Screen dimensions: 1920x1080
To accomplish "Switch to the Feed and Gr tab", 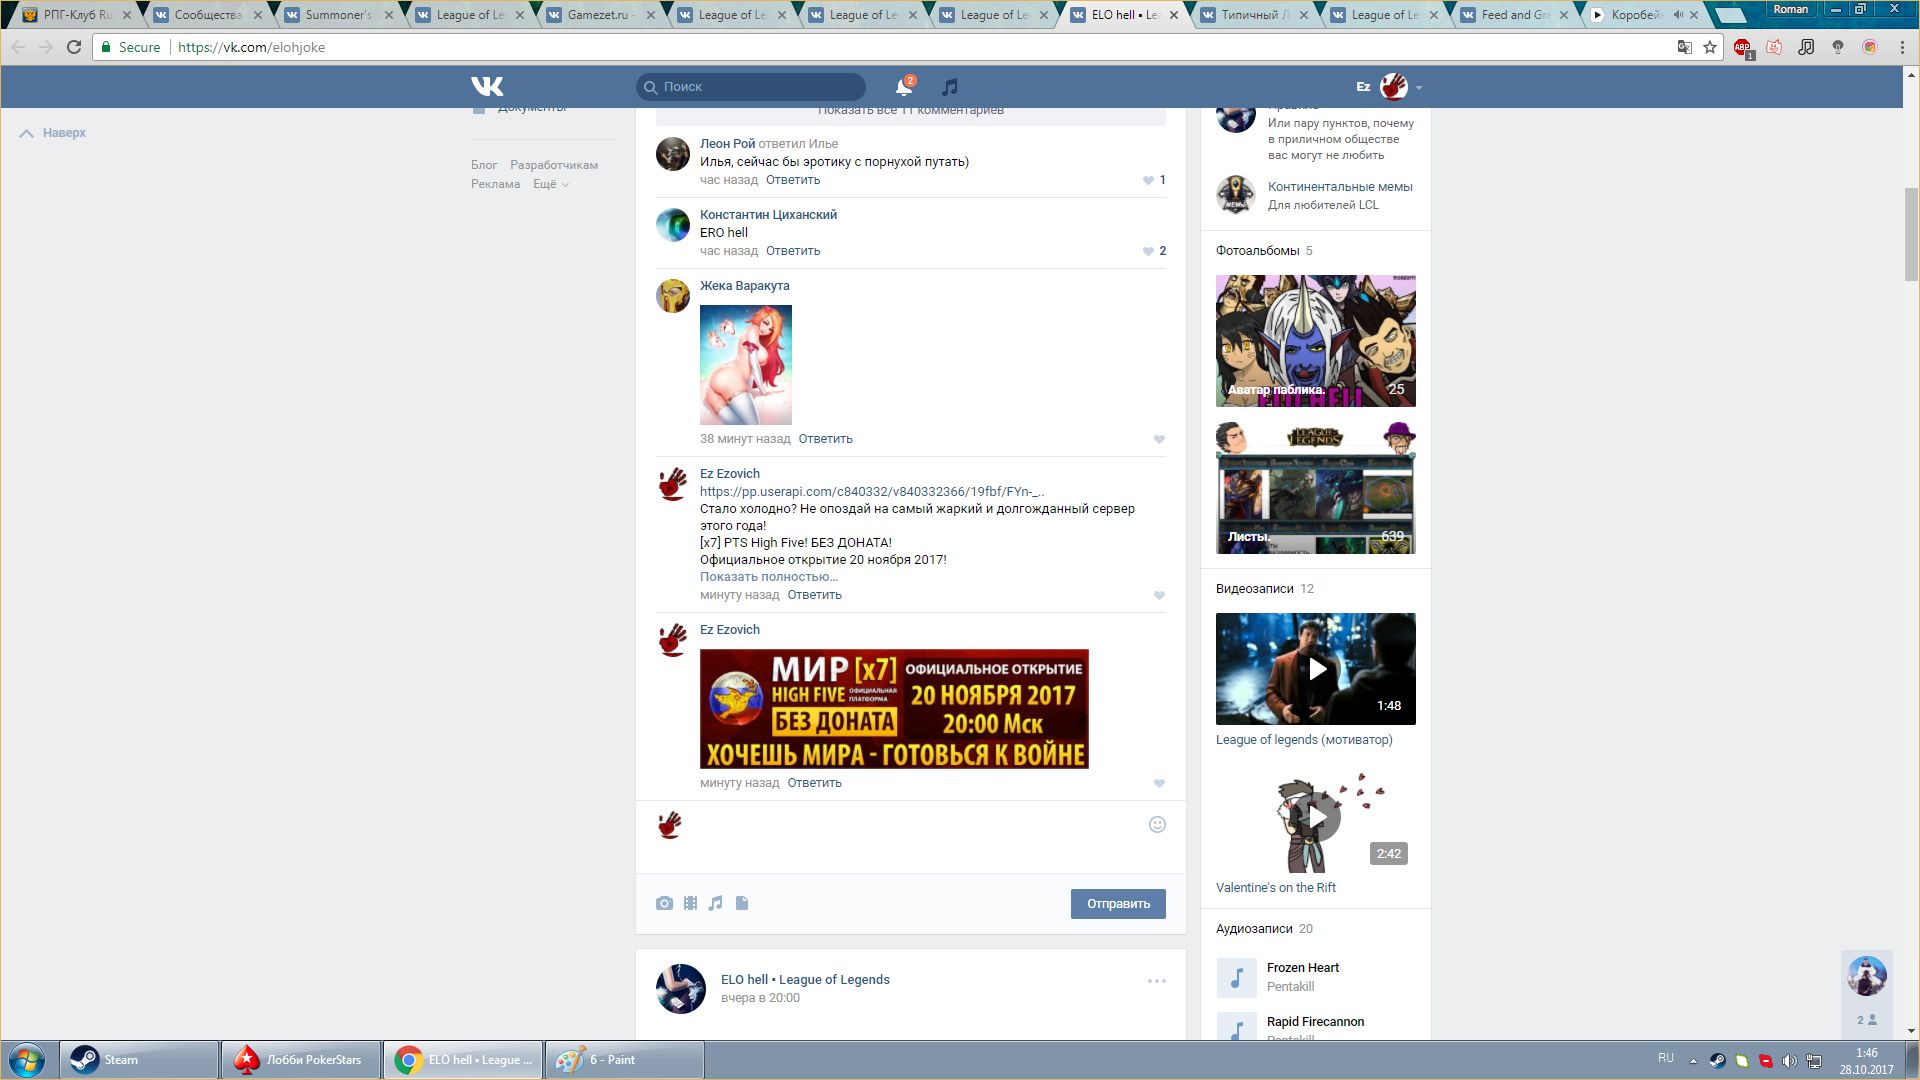I will (1512, 15).
